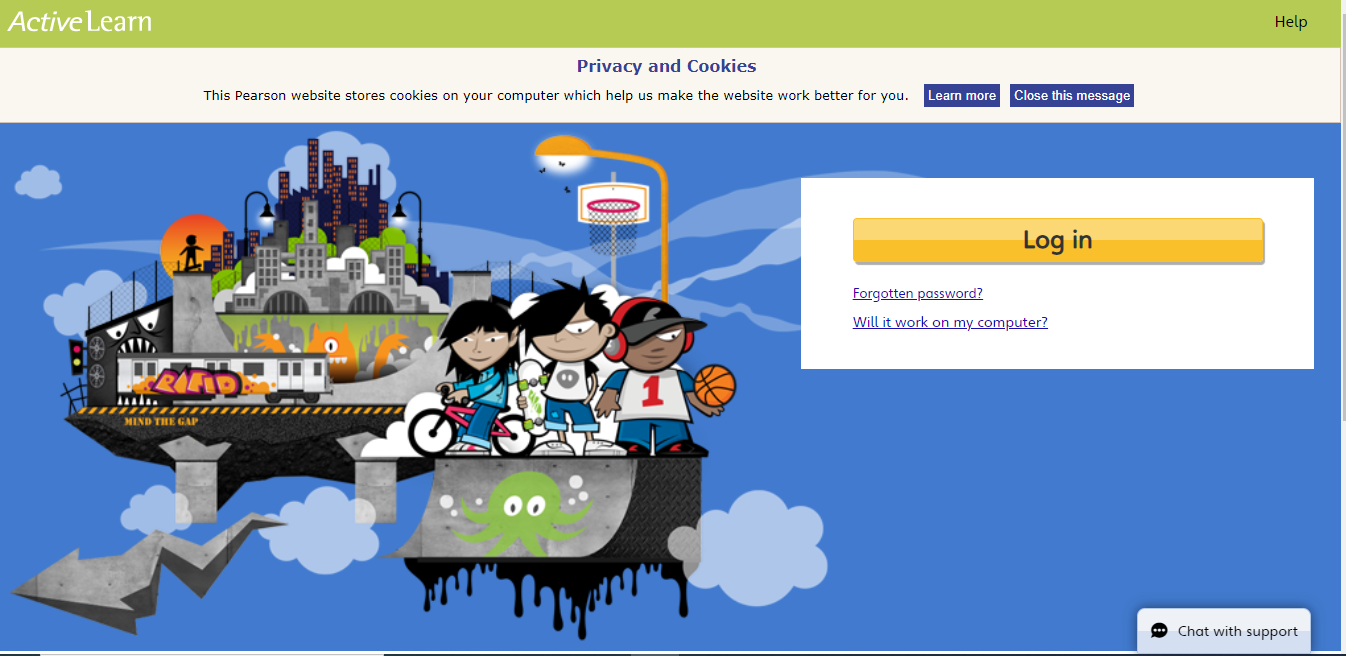Open the Help menu item
Screen dimensions: 1346x656
pyautogui.click(x=1290, y=22)
